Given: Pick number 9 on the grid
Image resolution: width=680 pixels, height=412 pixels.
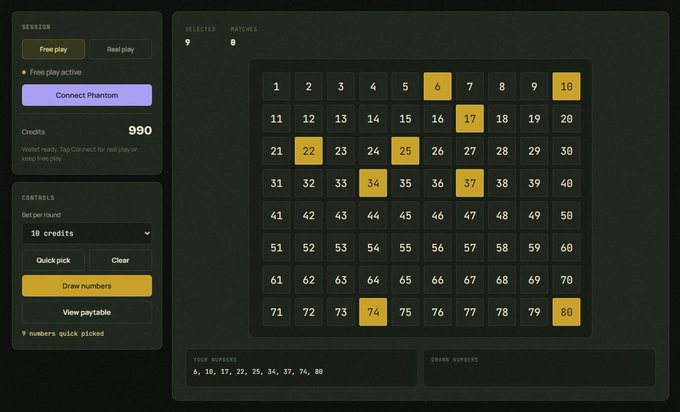Looking at the screenshot, I should tap(534, 86).
